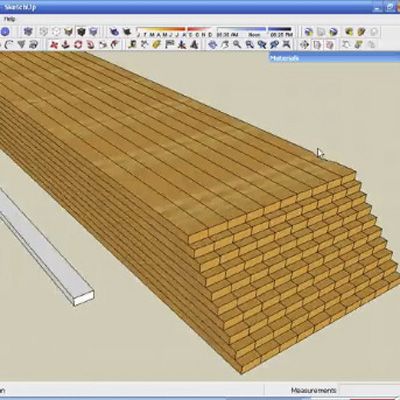Toggle Display Section Cuts
Image resolution: width=400 pixels, height=400 pixels.
click(330, 44)
